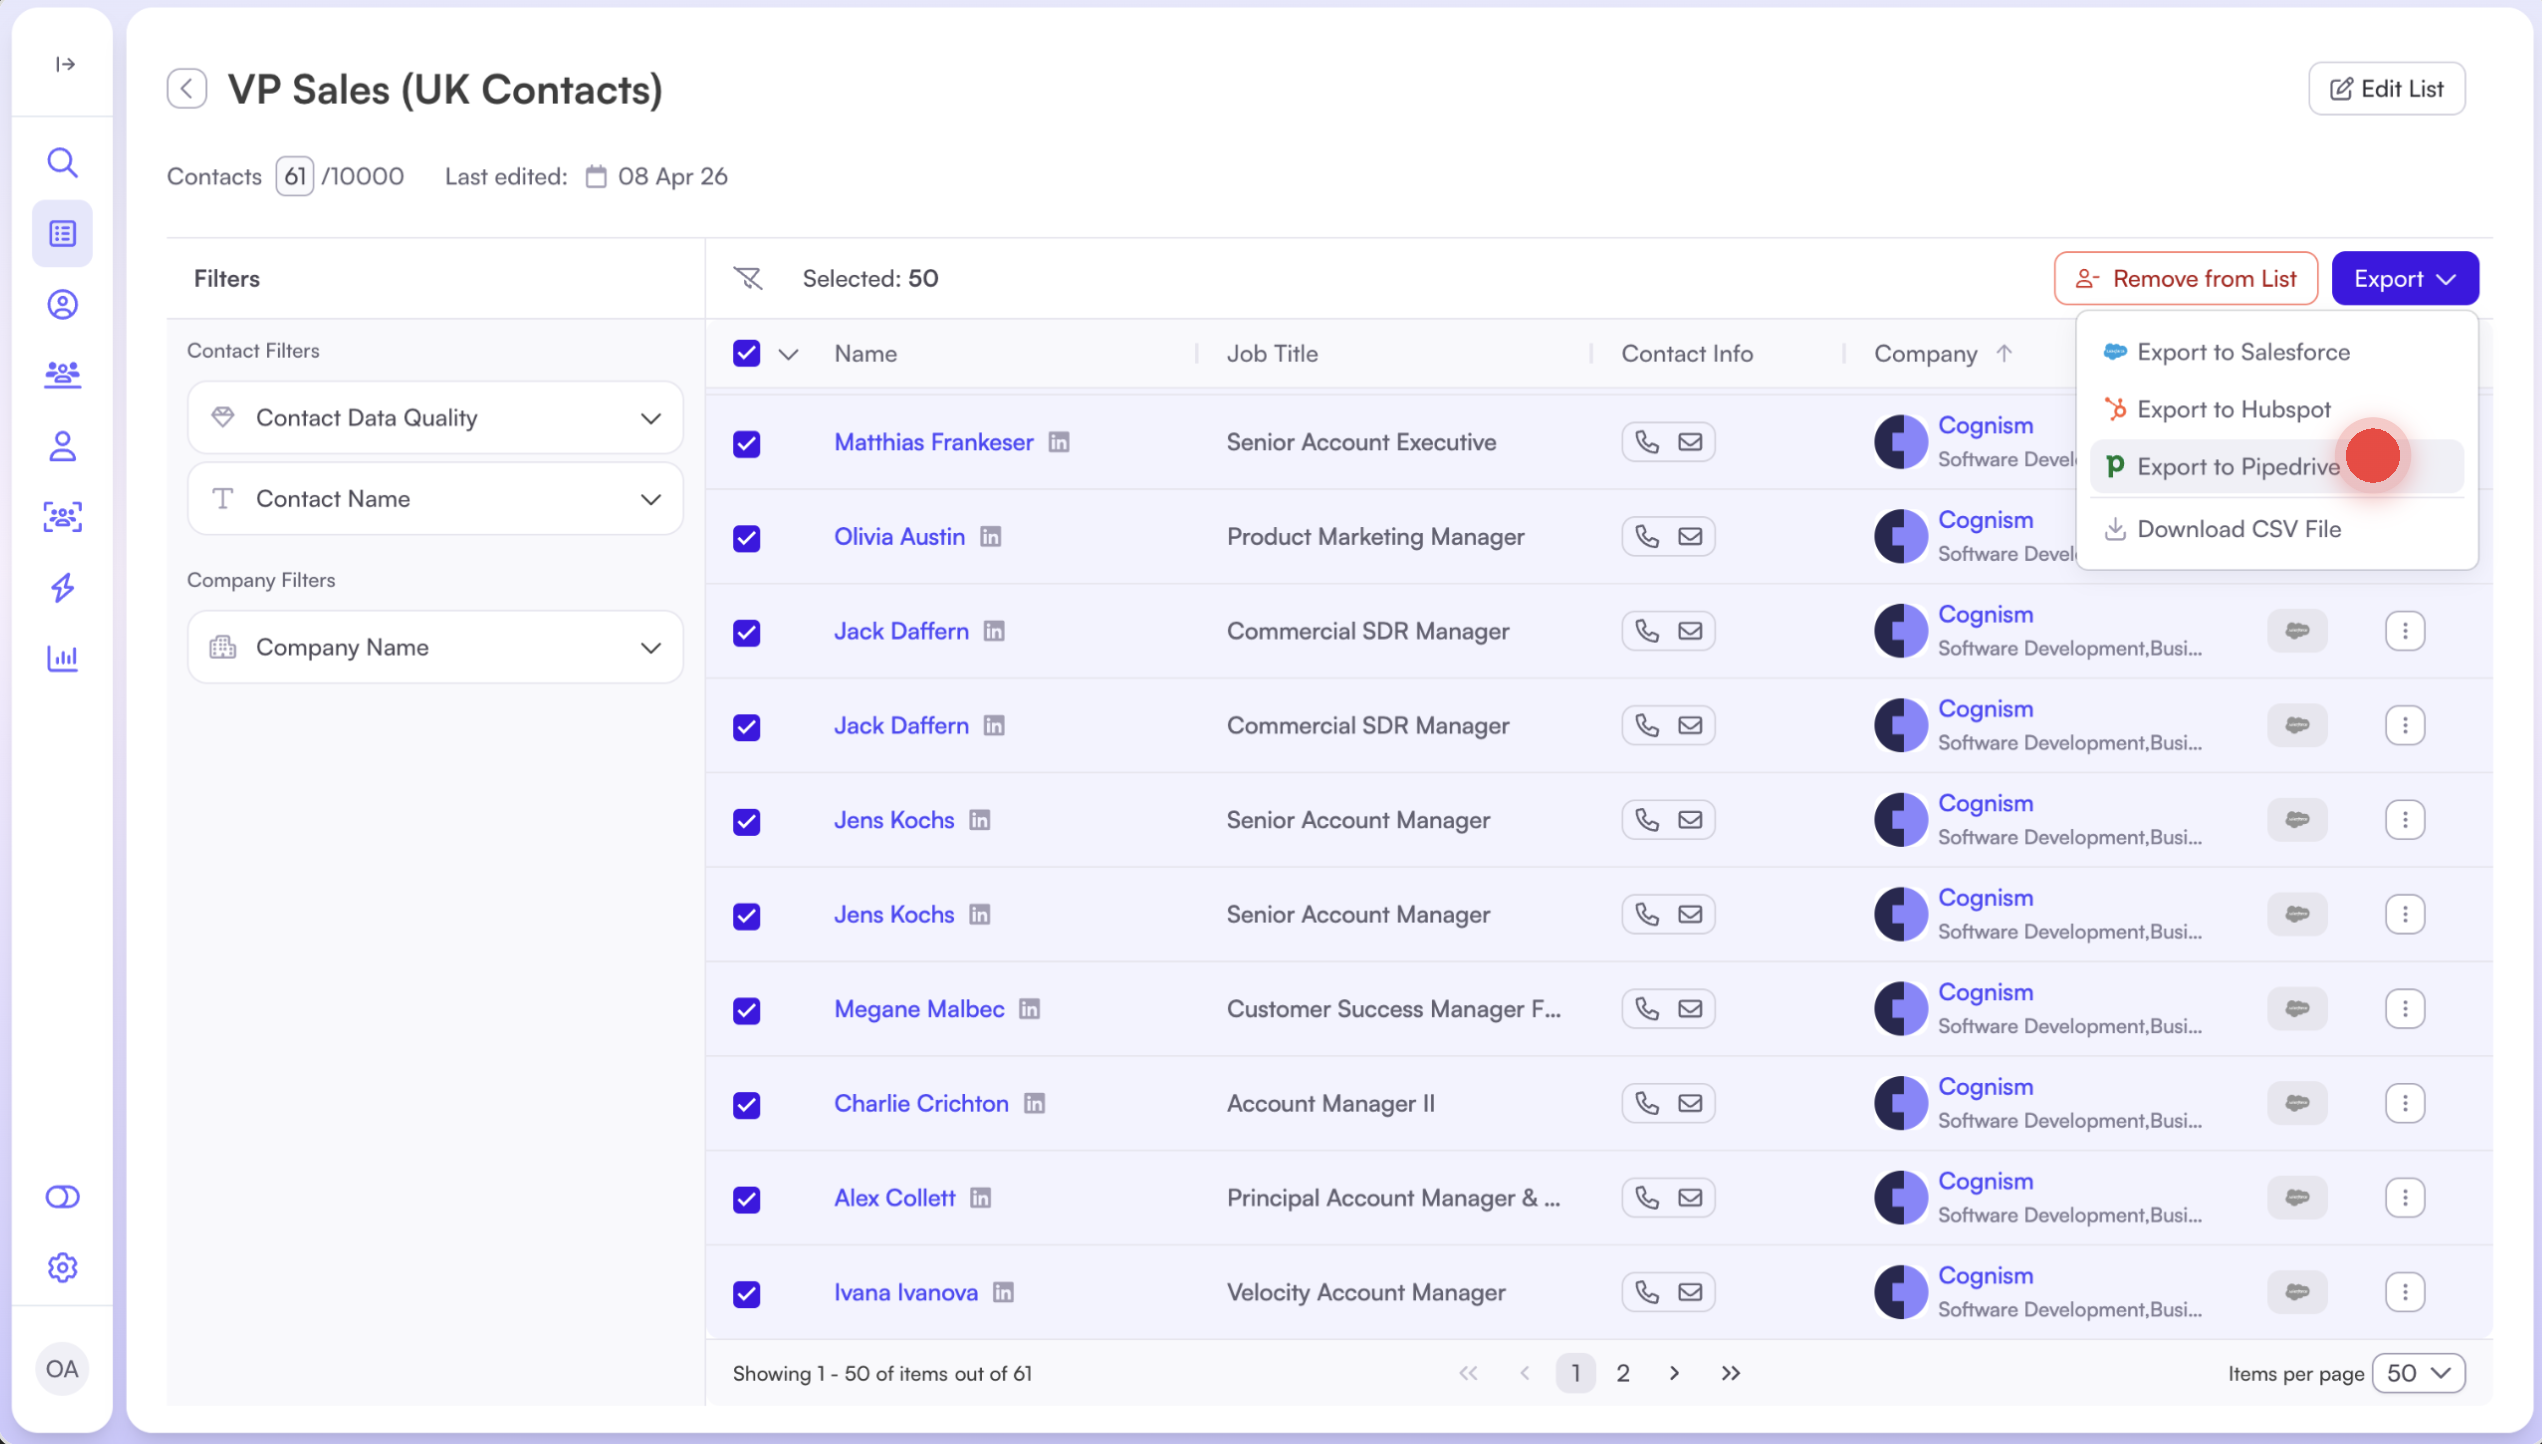
Task: Toggle the switch icon in sidebar bottom
Action: [x=62, y=1197]
